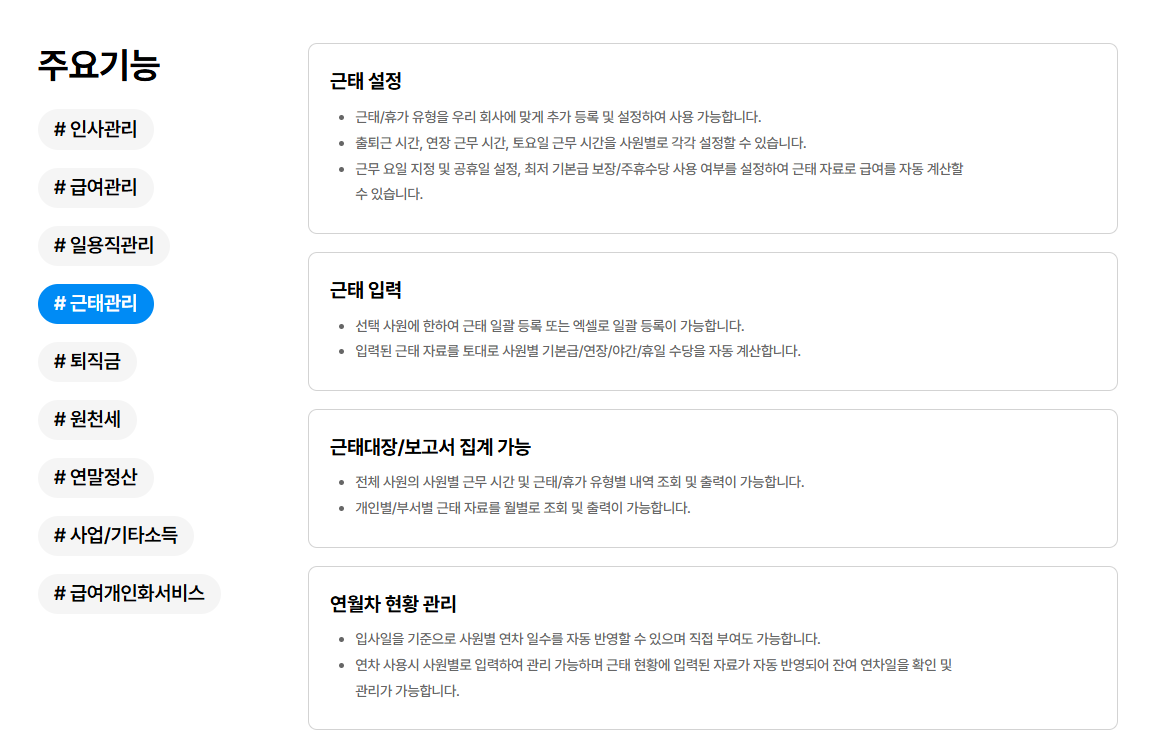Select the 급여관리 filter tag

click(x=95, y=187)
